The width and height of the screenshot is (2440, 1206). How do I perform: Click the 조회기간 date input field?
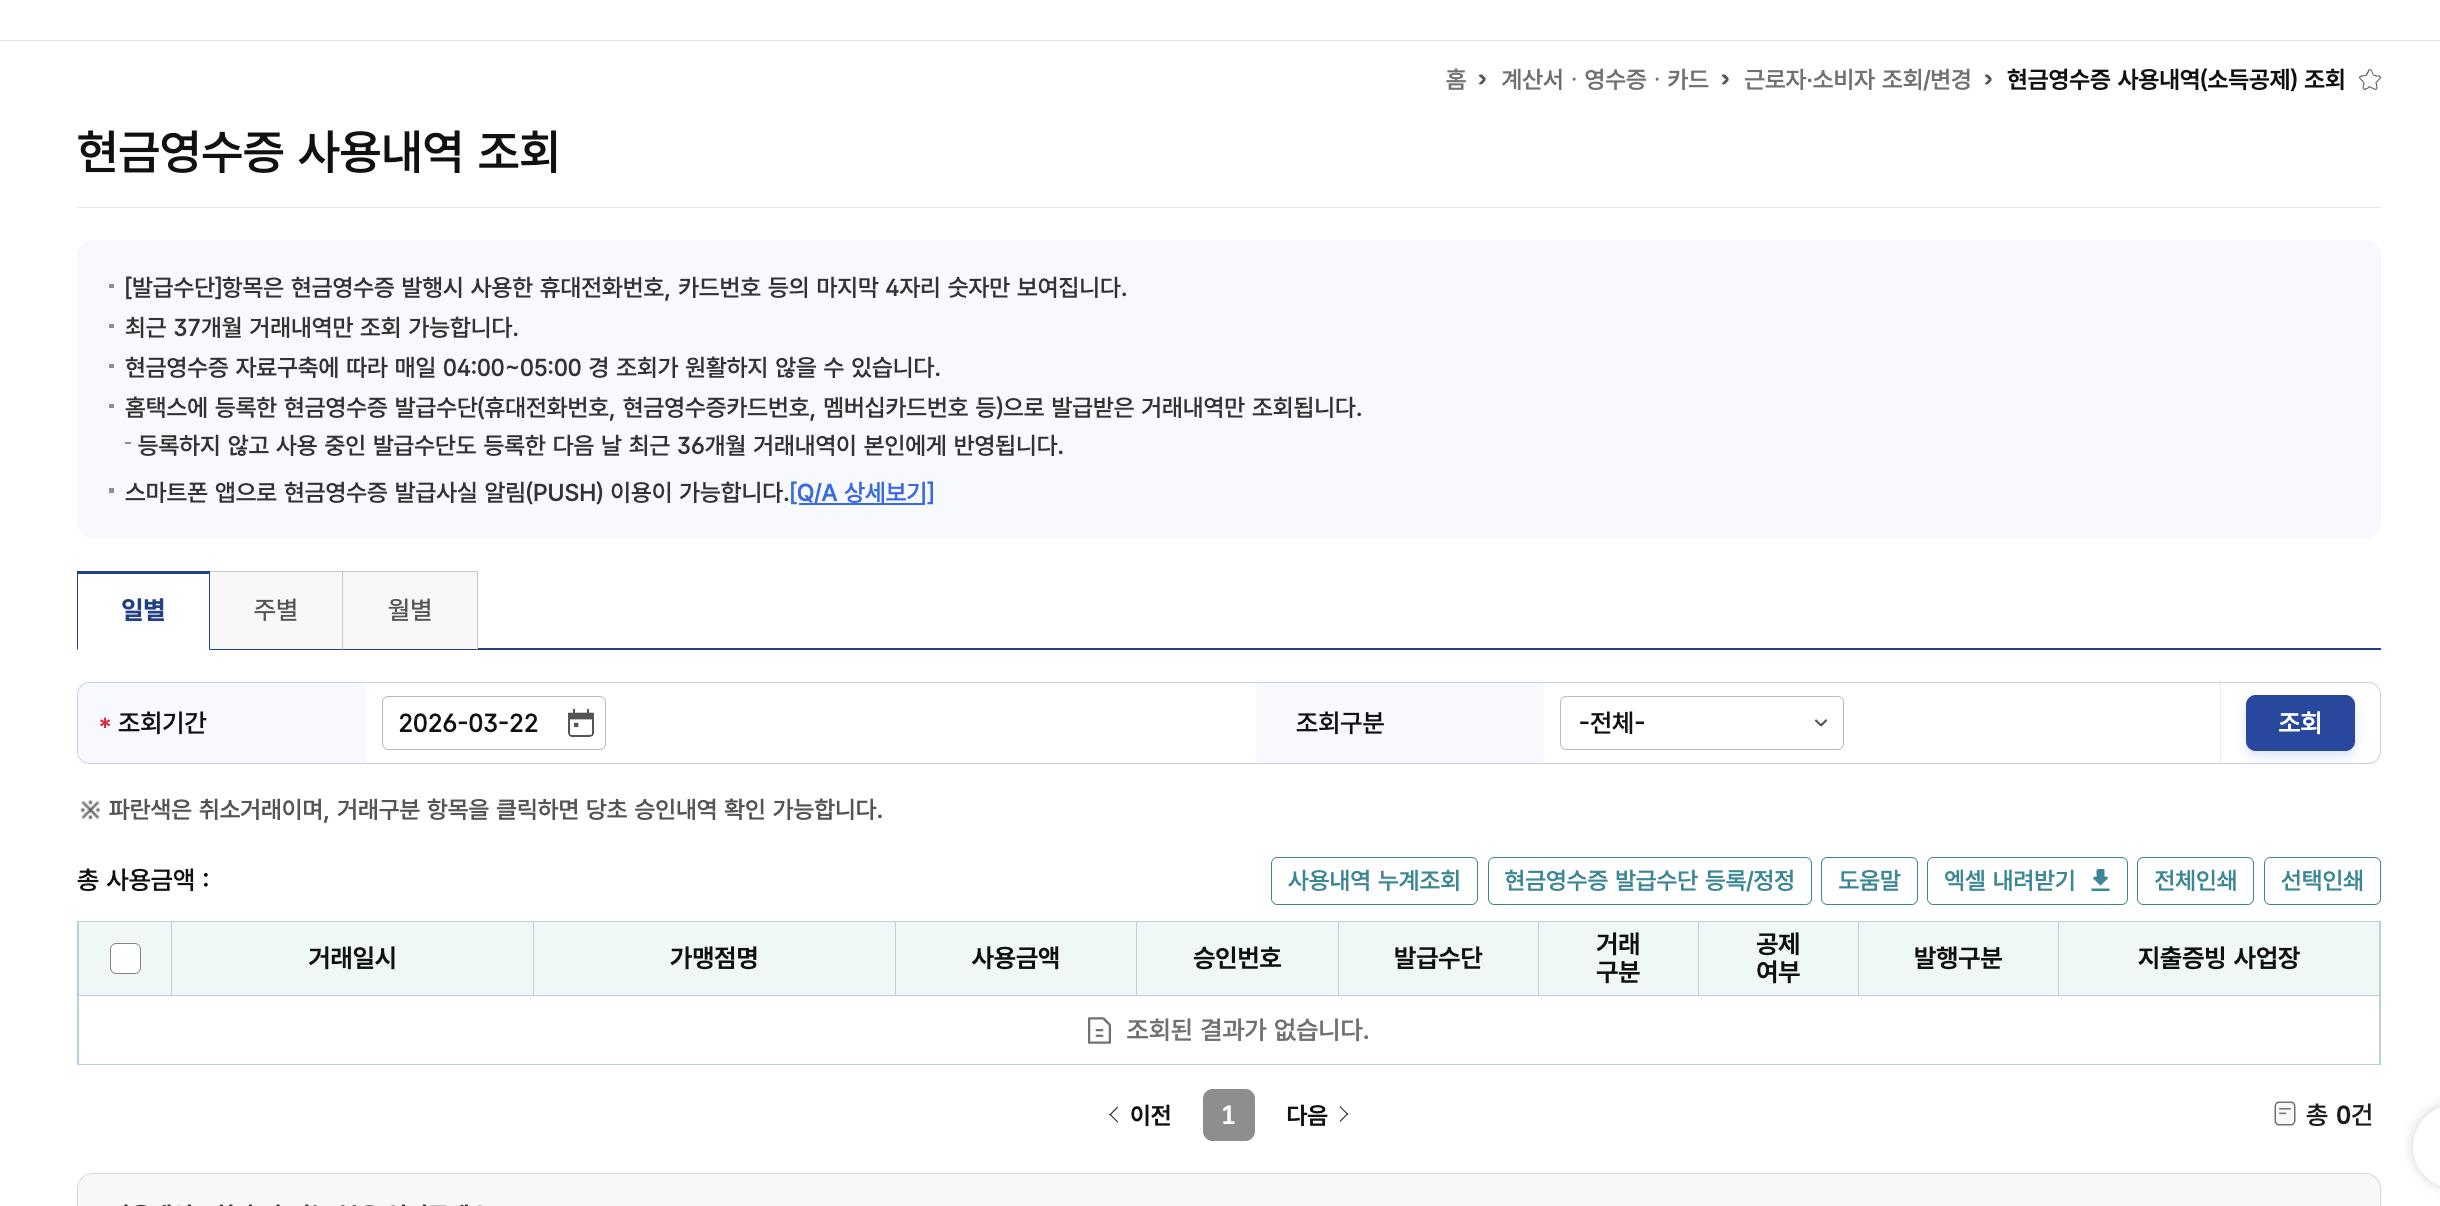[468, 723]
